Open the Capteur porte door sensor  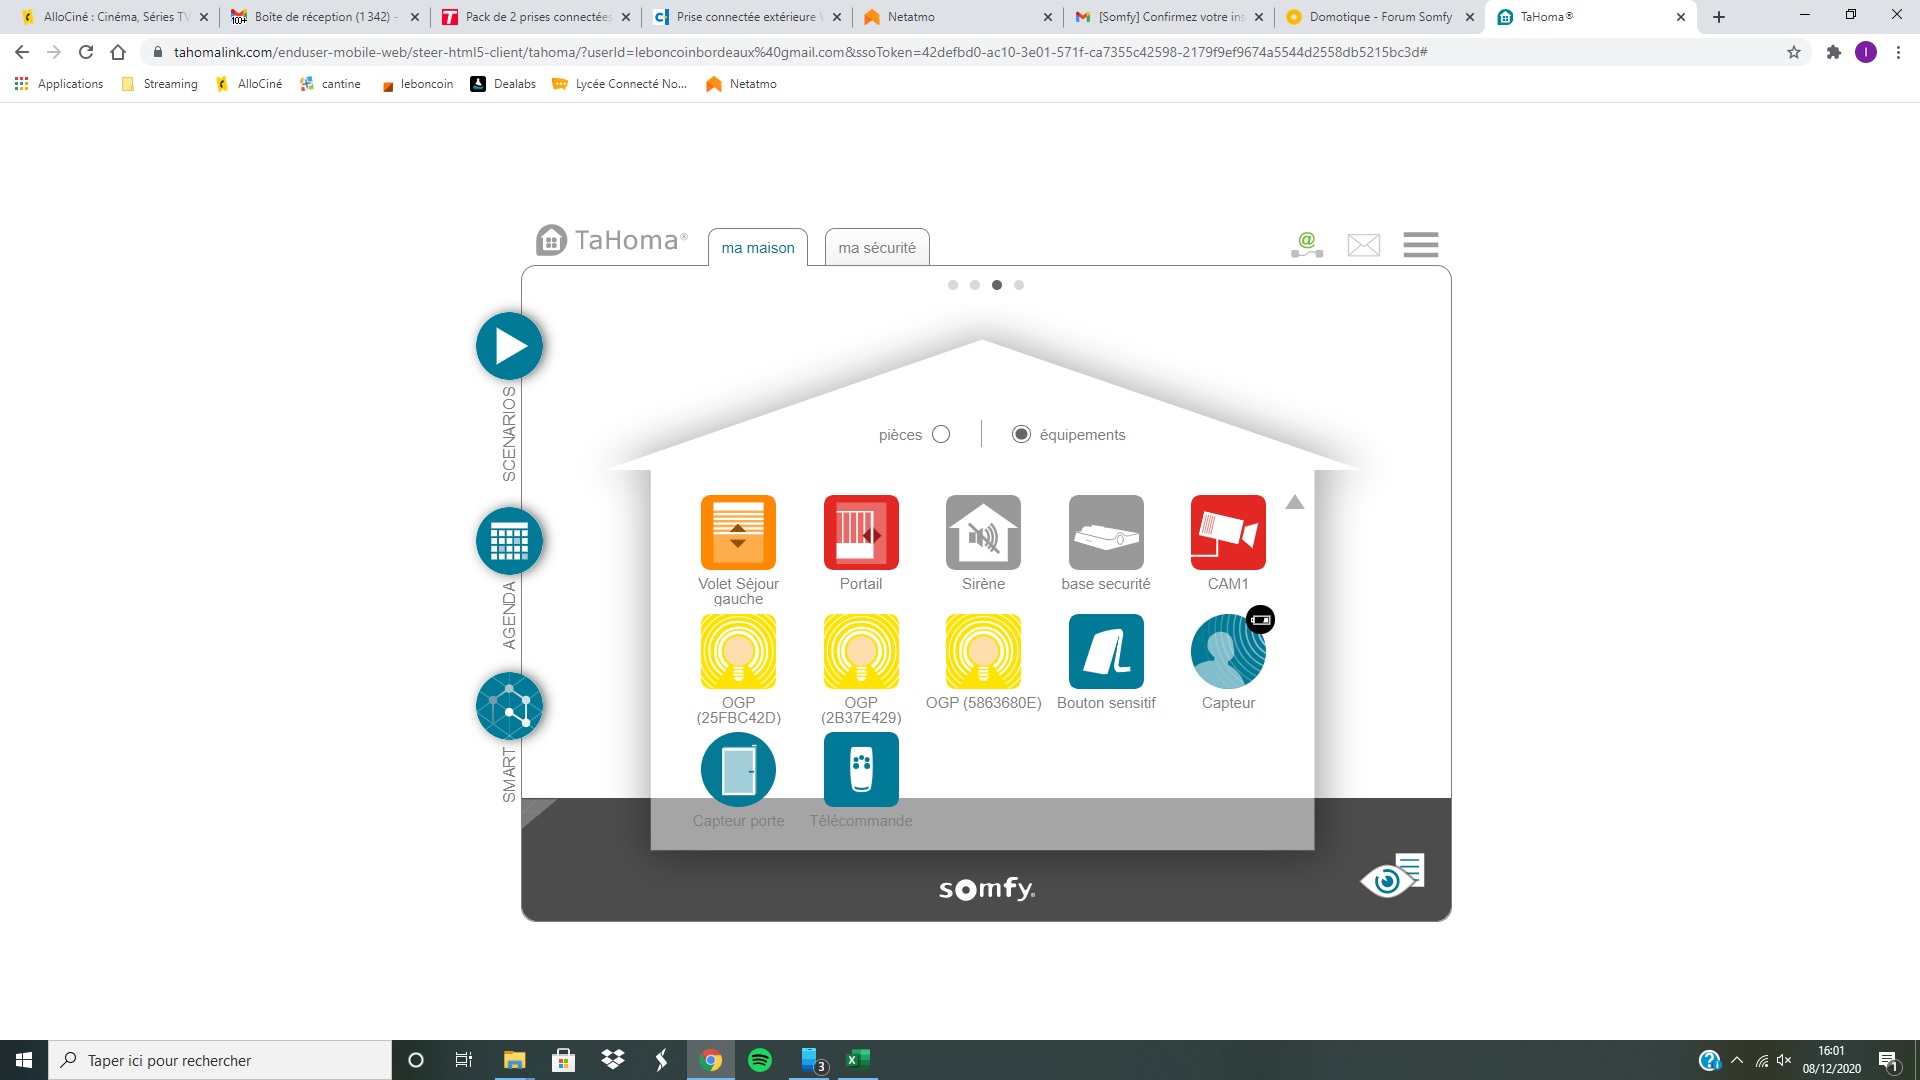point(738,769)
